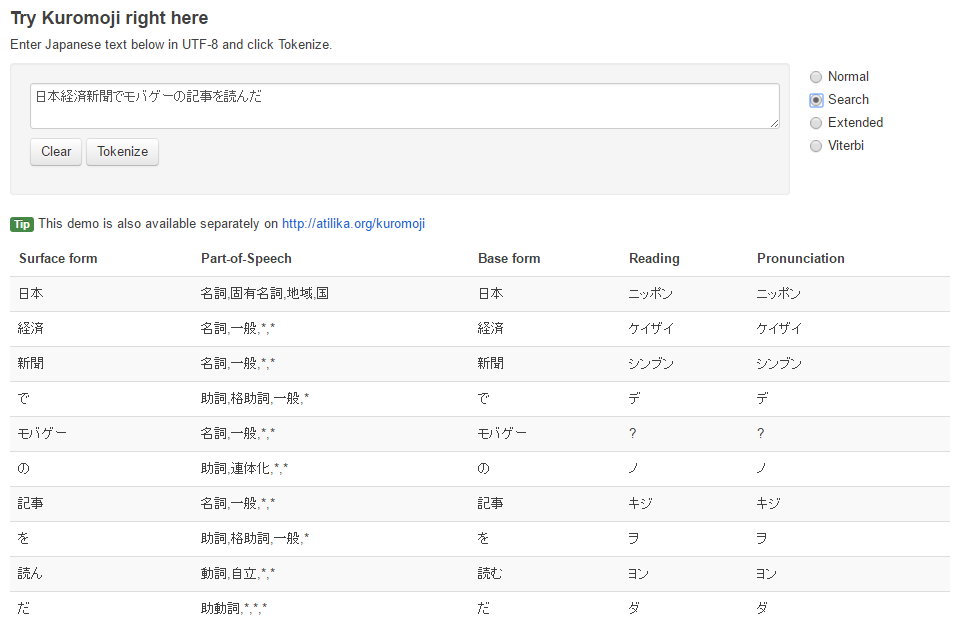
Task: Click the textarea resize handle corner
Action: point(774,123)
